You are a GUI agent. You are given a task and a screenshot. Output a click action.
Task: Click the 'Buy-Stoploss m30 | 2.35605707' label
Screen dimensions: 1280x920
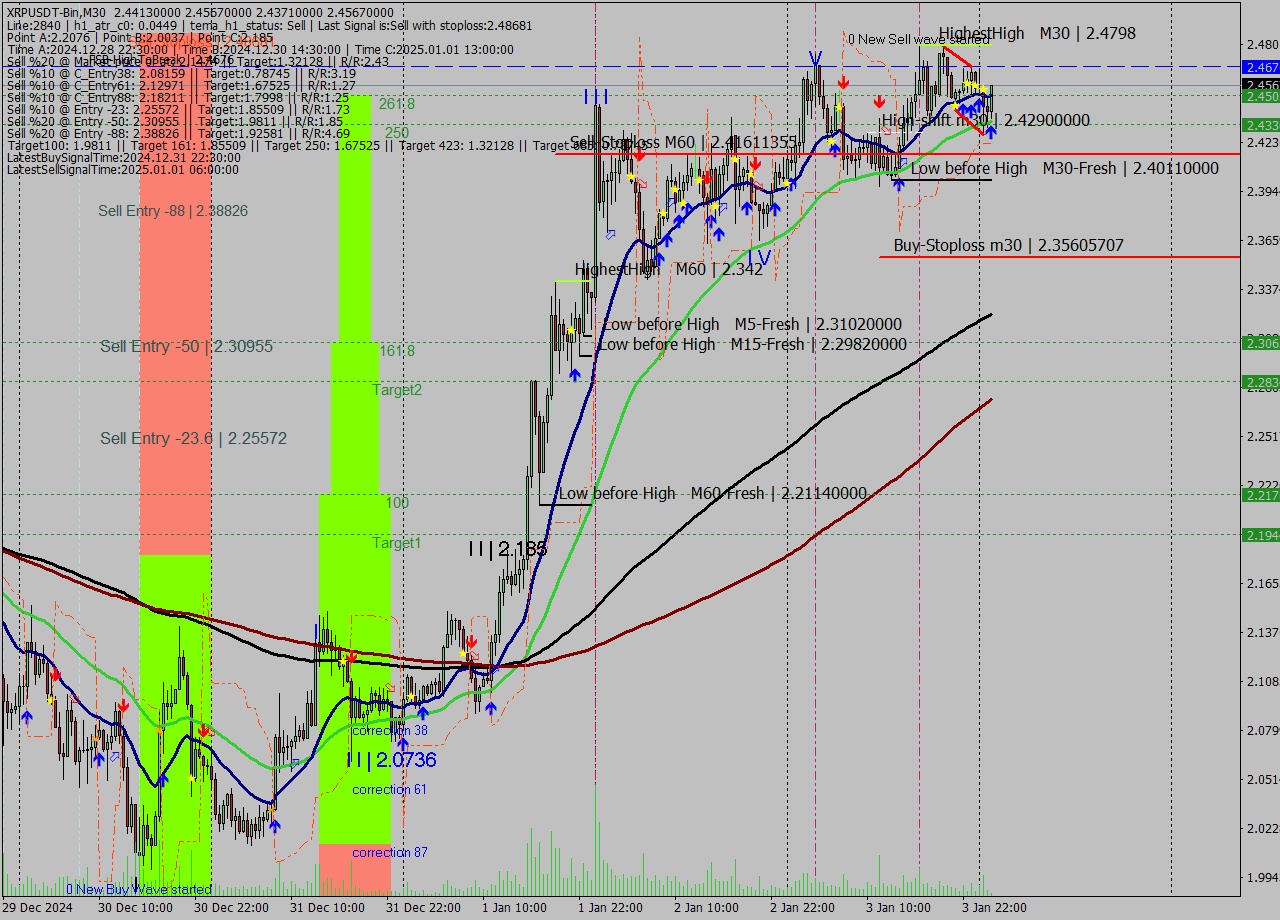point(1008,245)
